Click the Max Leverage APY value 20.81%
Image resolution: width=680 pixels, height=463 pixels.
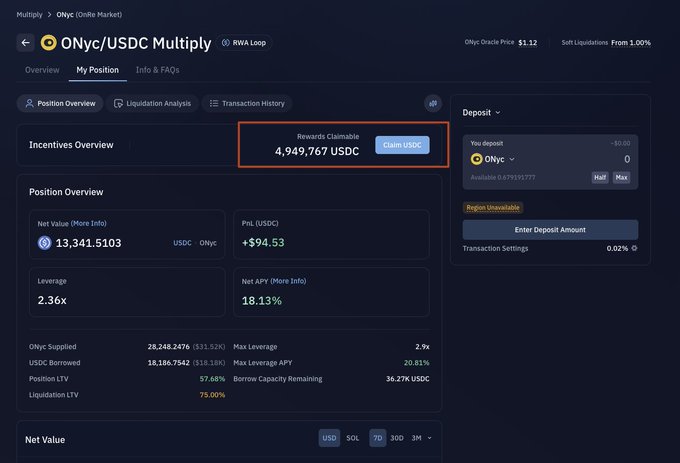click(x=417, y=363)
